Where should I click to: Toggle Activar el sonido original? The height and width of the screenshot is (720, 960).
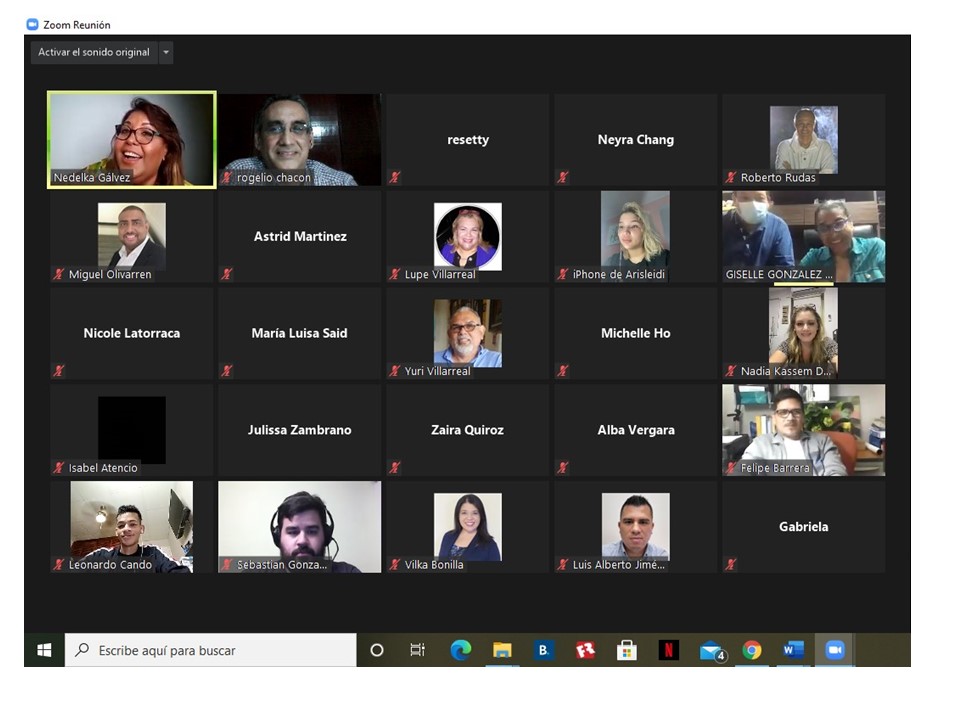[94, 52]
